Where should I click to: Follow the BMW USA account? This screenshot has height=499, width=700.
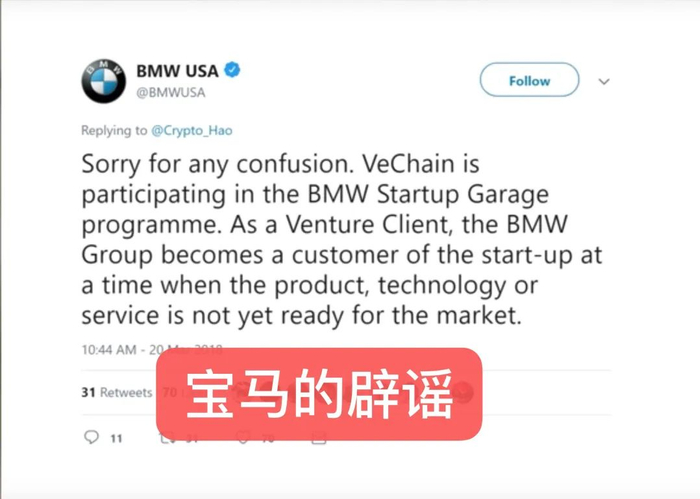(x=529, y=80)
